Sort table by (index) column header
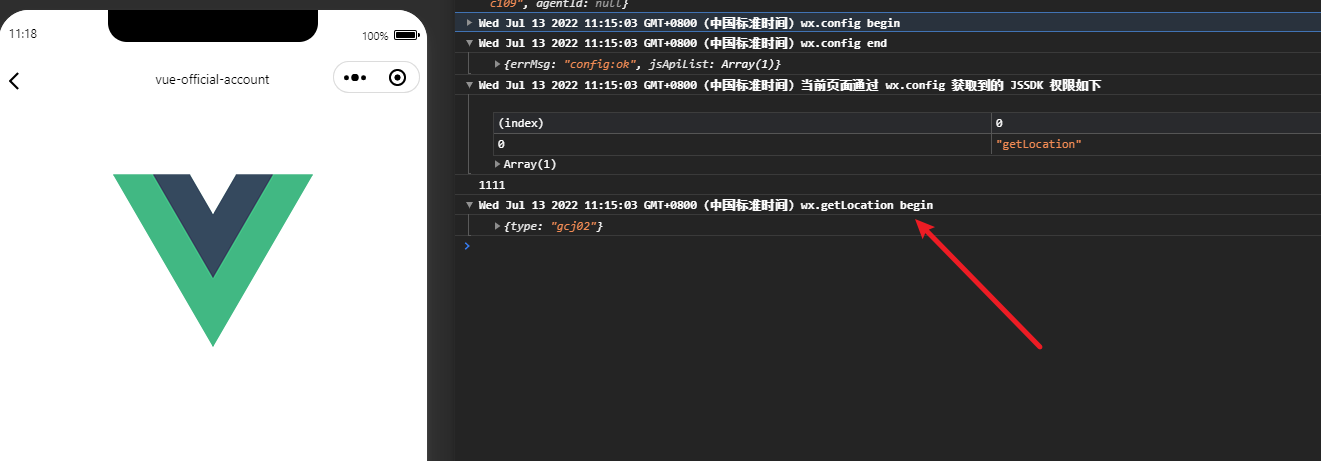The height and width of the screenshot is (461, 1321). tap(741, 123)
